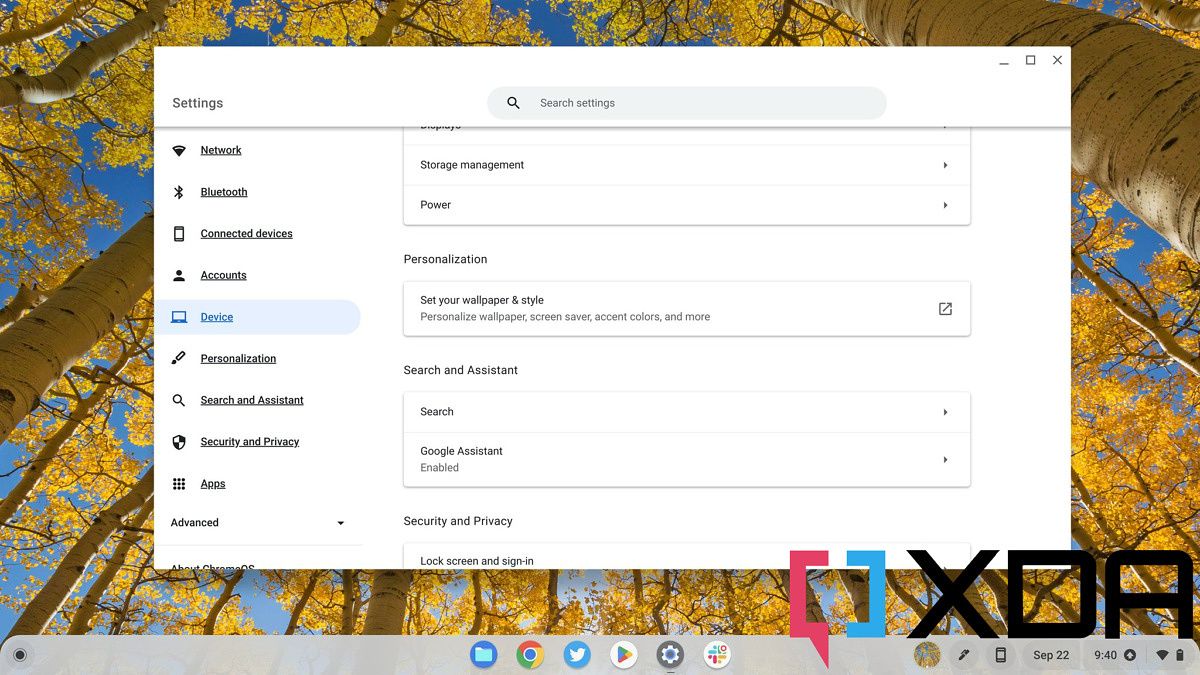Open Phone Hub from the system tray
Image resolution: width=1200 pixels, height=675 pixels.
(999, 655)
